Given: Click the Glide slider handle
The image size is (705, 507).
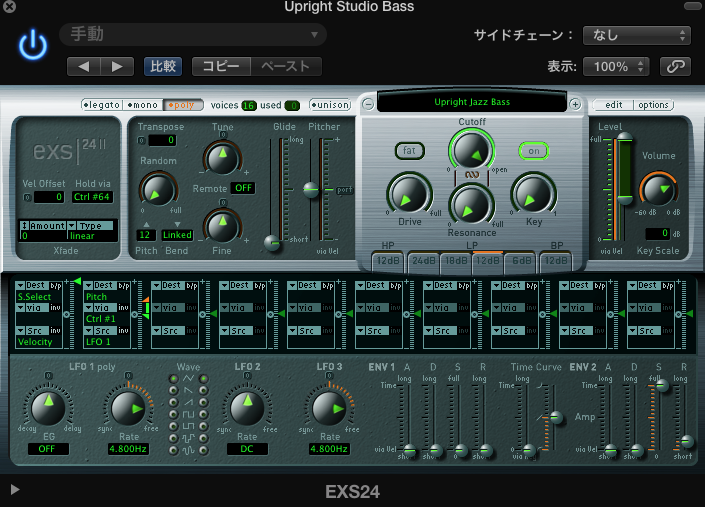Looking at the screenshot, I should pyautogui.click(x=272, y=243).
